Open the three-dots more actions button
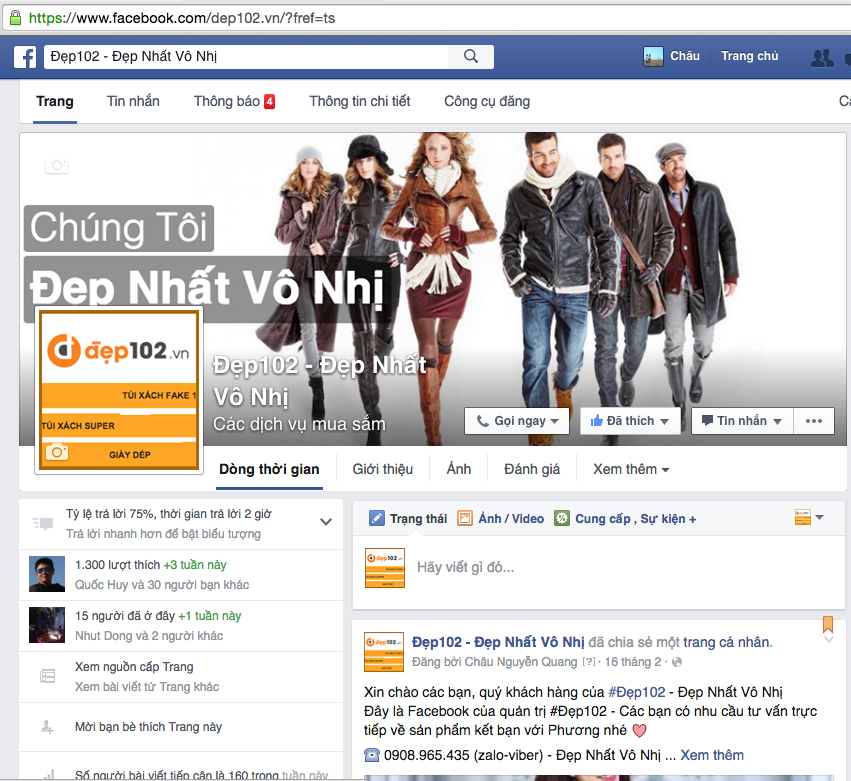The width and height of the screenshot is (851, 781). coord(814,421)
